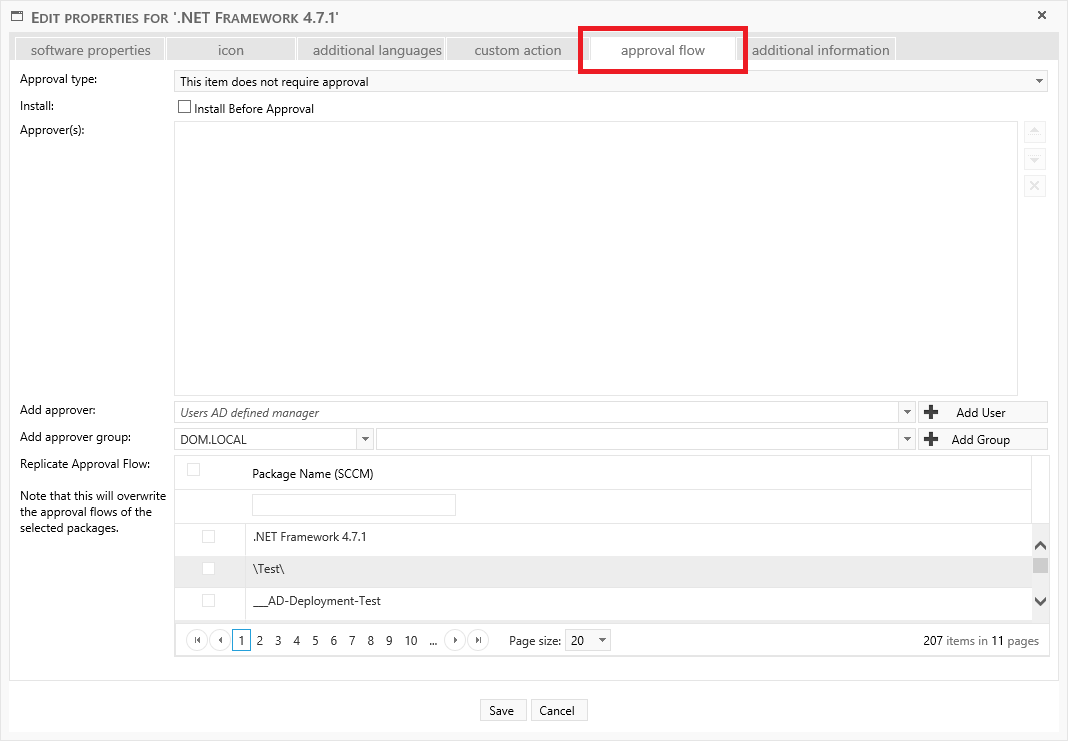1068x741 pixels.
Task: Click the move approver up arrow icon
Action: pyautogui.click(x=1035, y=133)
